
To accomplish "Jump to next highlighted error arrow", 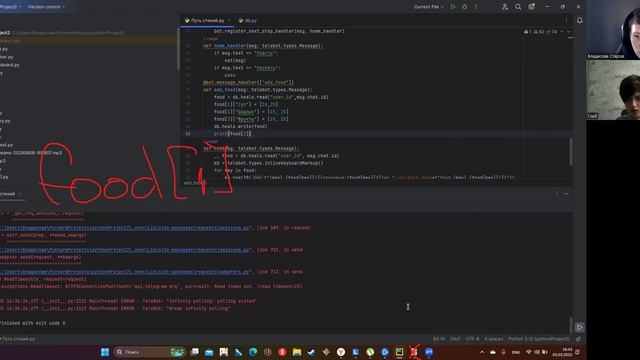I will [x=569, y=31].
